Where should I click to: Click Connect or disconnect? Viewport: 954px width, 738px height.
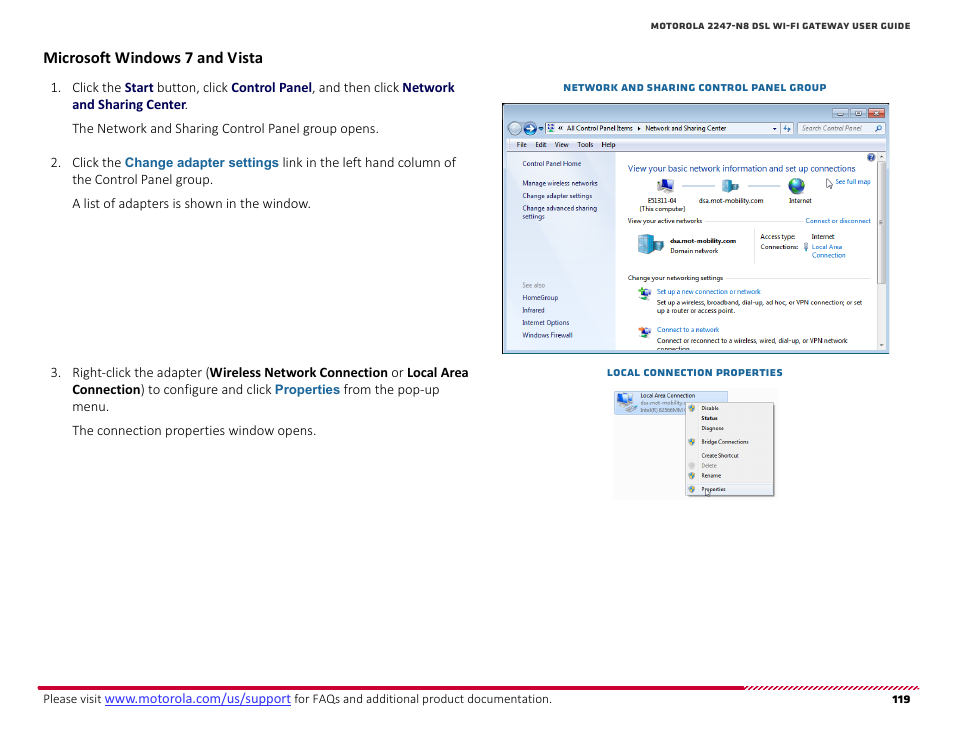coord(838,220)
